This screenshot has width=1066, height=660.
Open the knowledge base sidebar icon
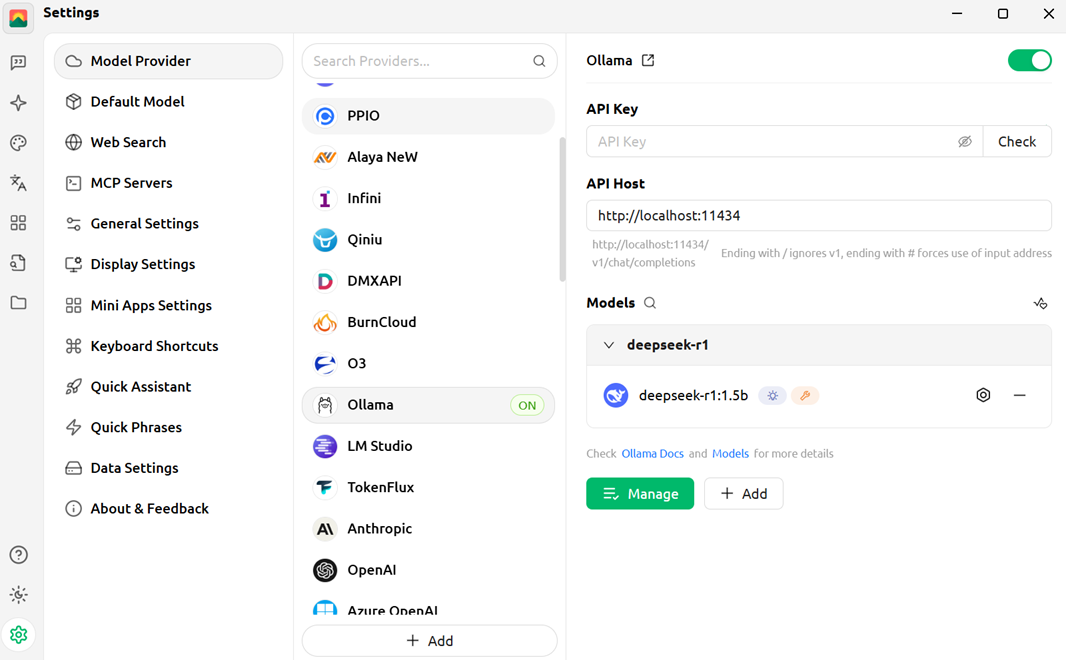pyautogui.click(x=18, y=263)
